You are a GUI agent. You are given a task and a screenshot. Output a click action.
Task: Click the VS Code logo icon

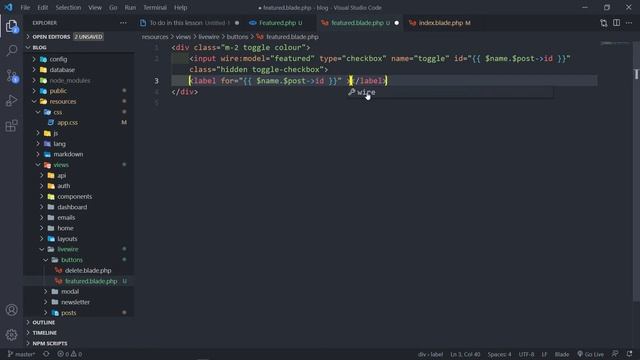8,7
